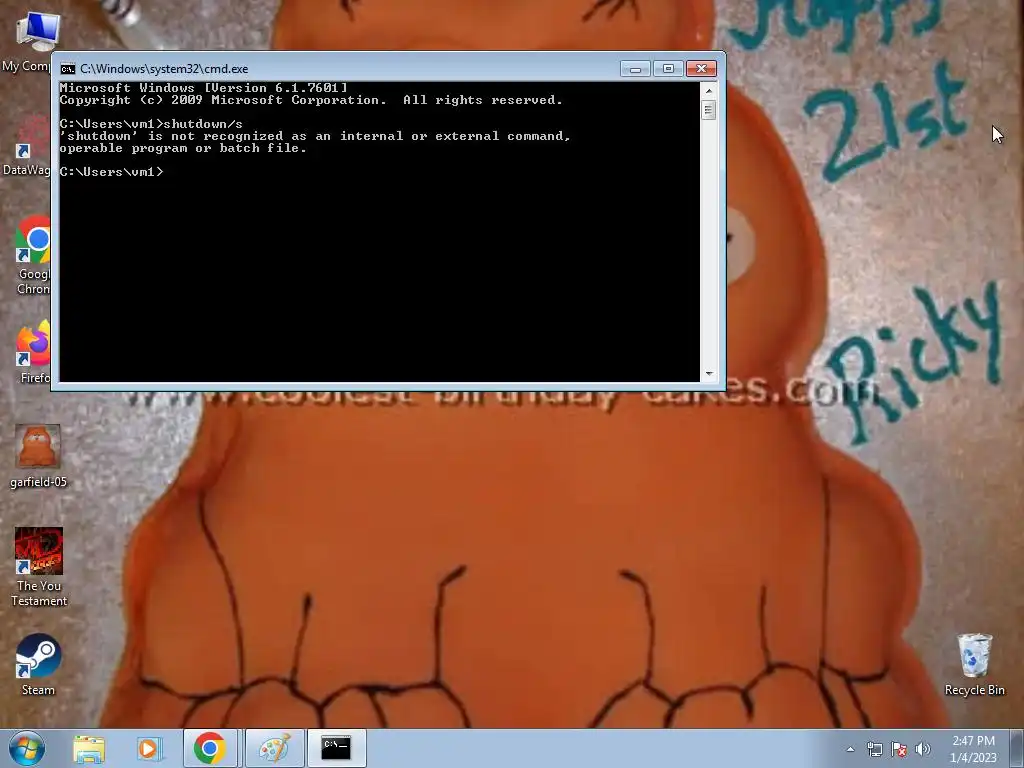Viewport: 1024px width, 768px height.
Task: Click the cmd scrollbar up arrow
Action: (x=709, y=91)
